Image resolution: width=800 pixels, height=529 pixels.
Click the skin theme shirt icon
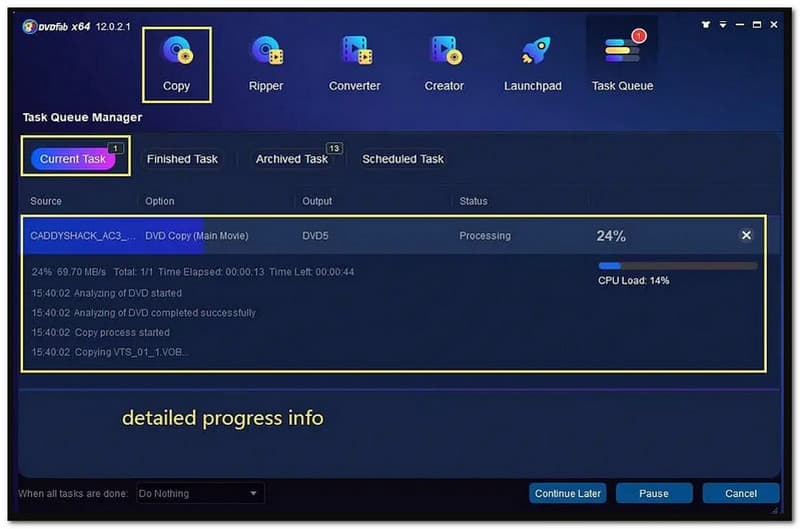[x=708, y=26]
